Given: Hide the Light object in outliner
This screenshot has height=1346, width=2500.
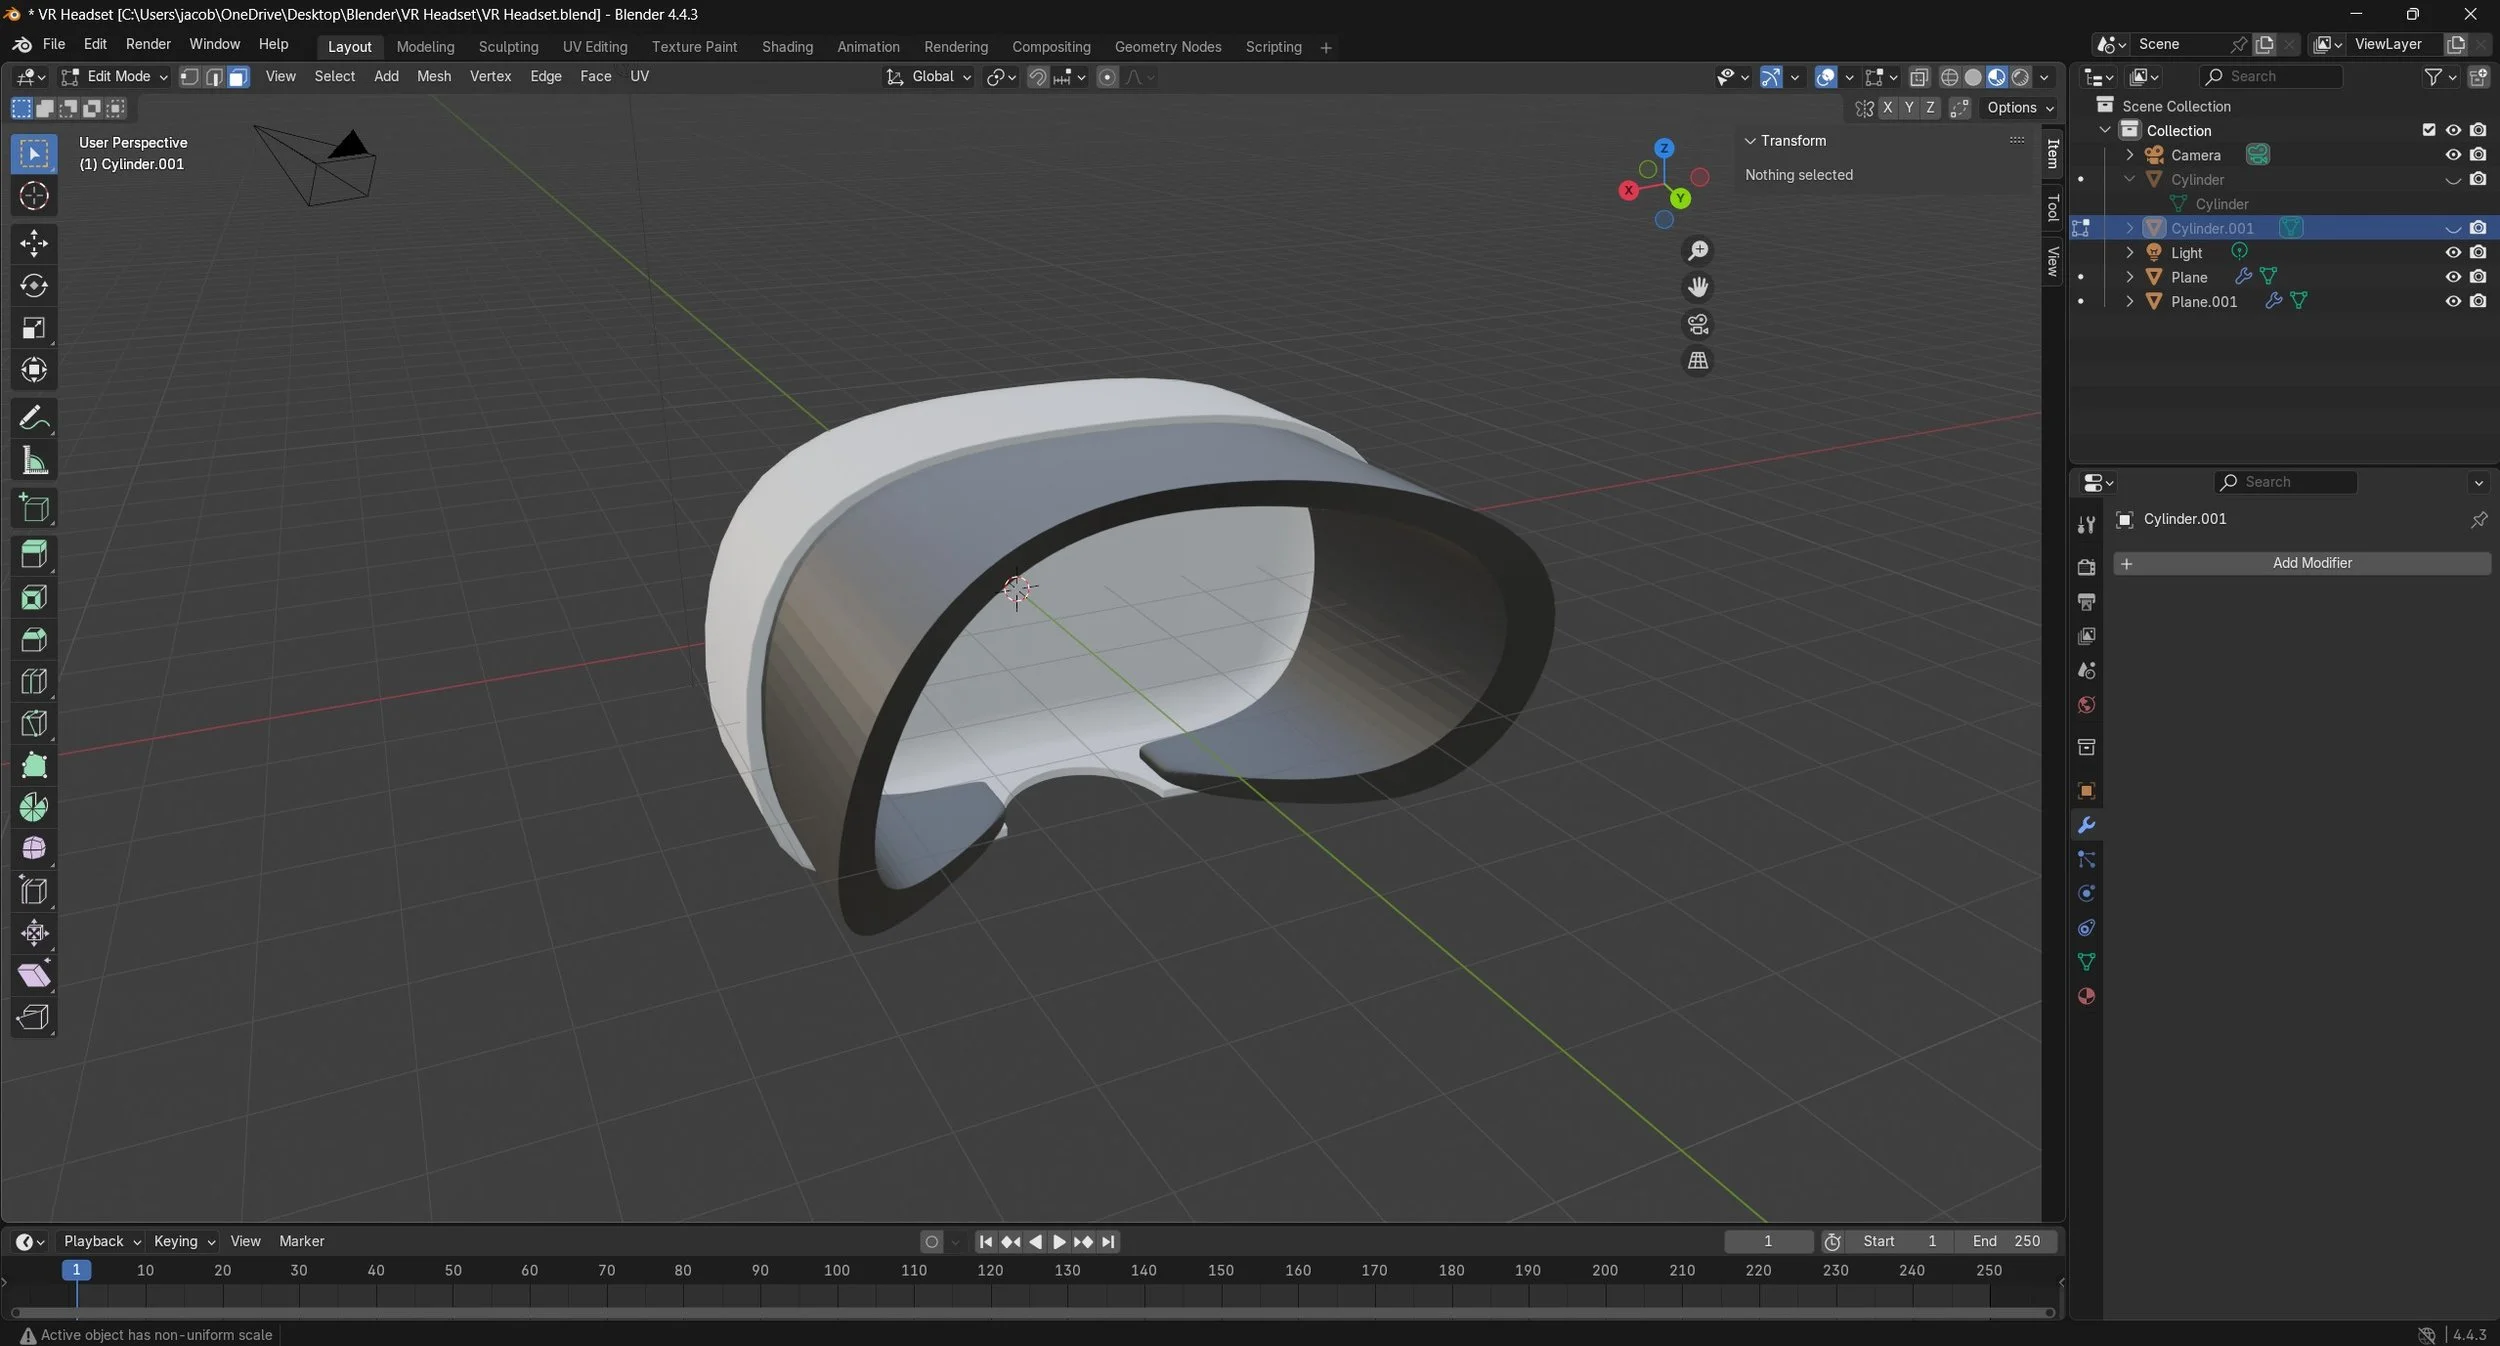Looking at the screenshot, I should pos(2452,253).
